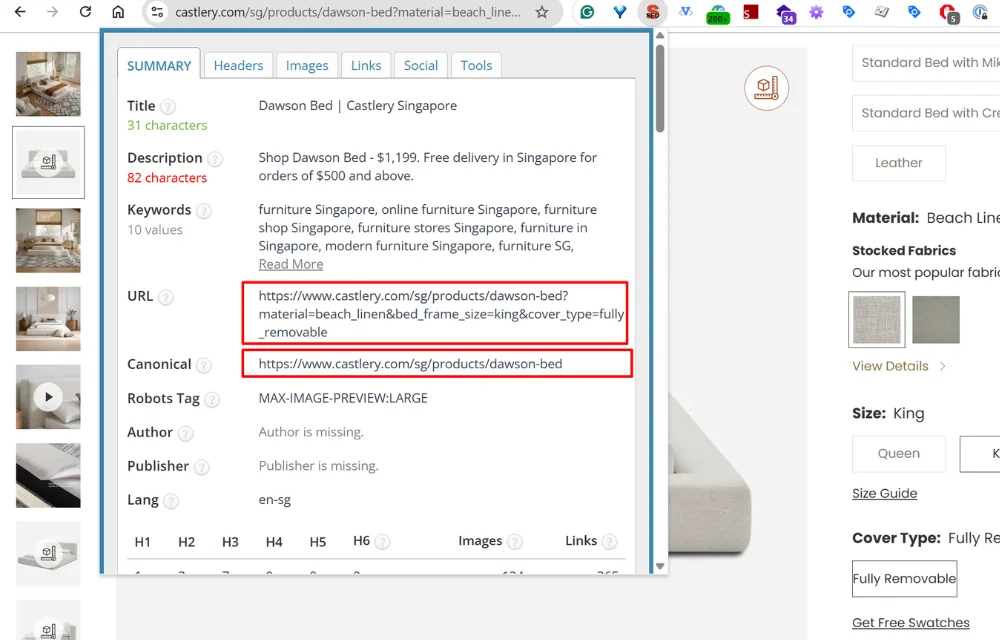Expand the keywords list via Read More

(x=290, y=263)
